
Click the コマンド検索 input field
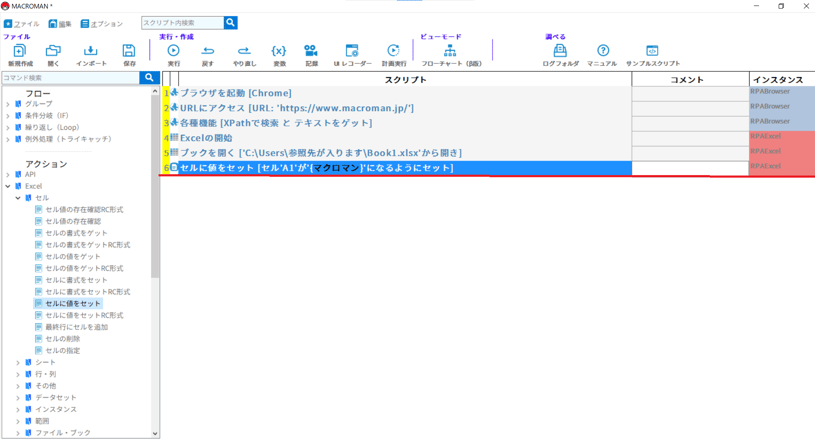pos(71,77)
